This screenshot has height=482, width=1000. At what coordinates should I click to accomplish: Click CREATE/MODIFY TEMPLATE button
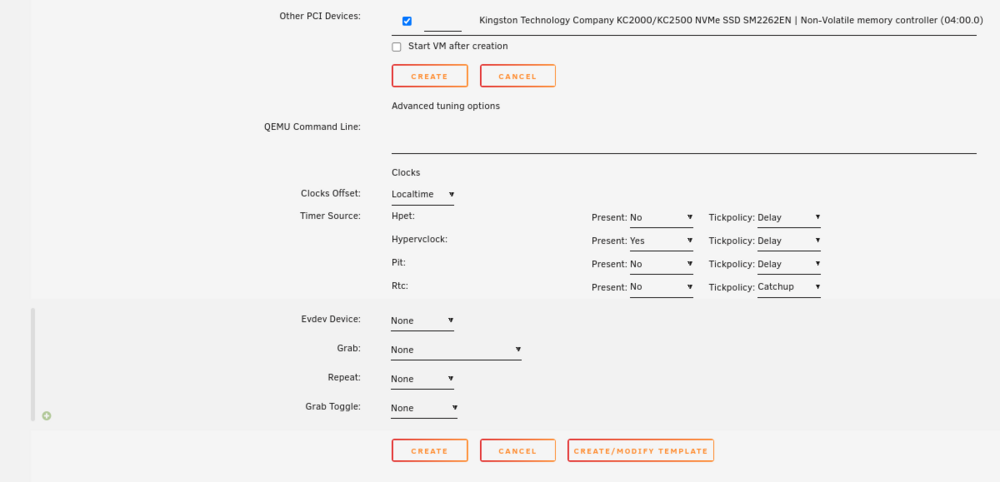pos(640,450)
